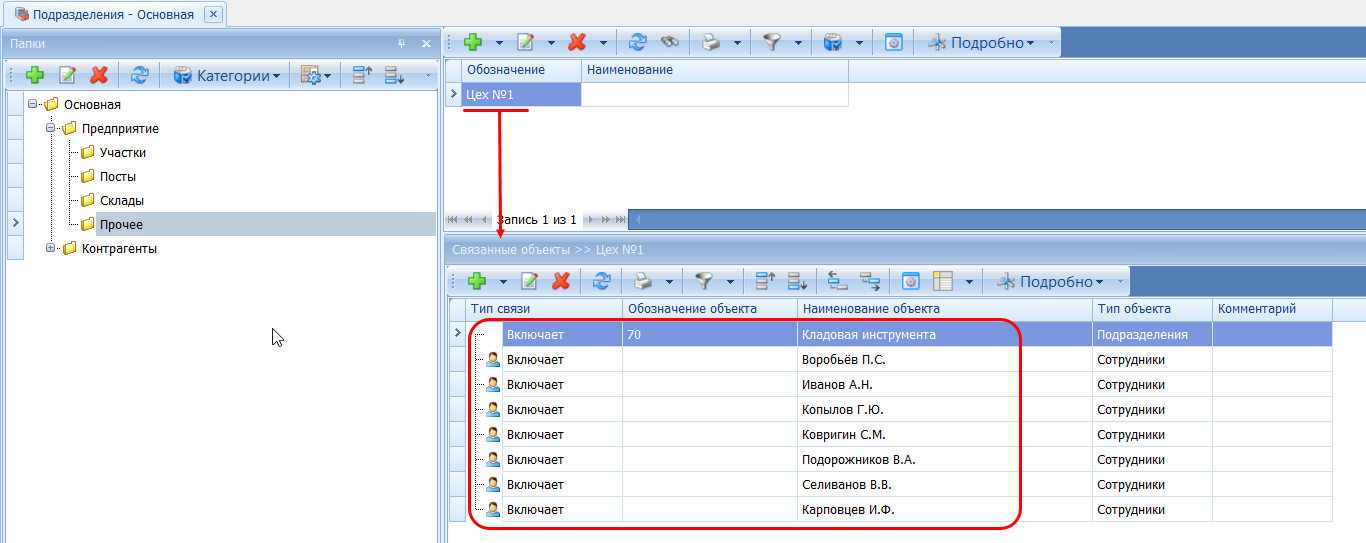Sort by Тип объекта column header
Viewport: 1366px width, 543px height.
tap(1151, 309)
